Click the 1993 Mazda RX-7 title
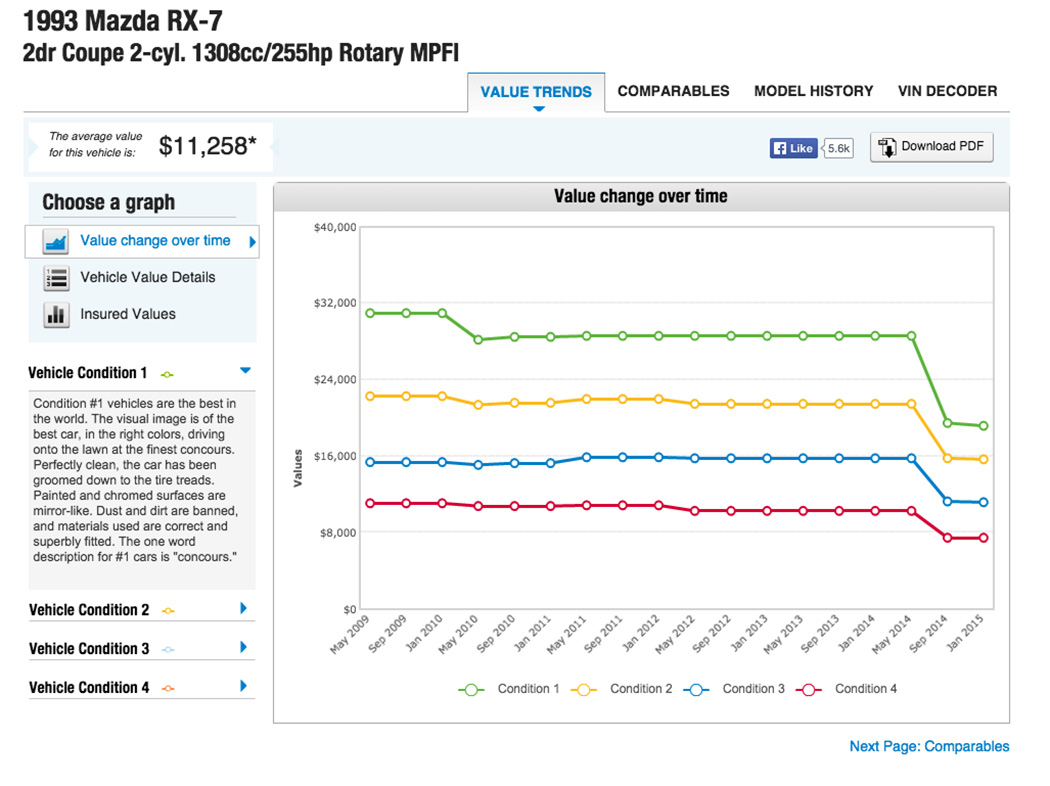This screenshot has width=1050, height=786. tap(123, 21)
